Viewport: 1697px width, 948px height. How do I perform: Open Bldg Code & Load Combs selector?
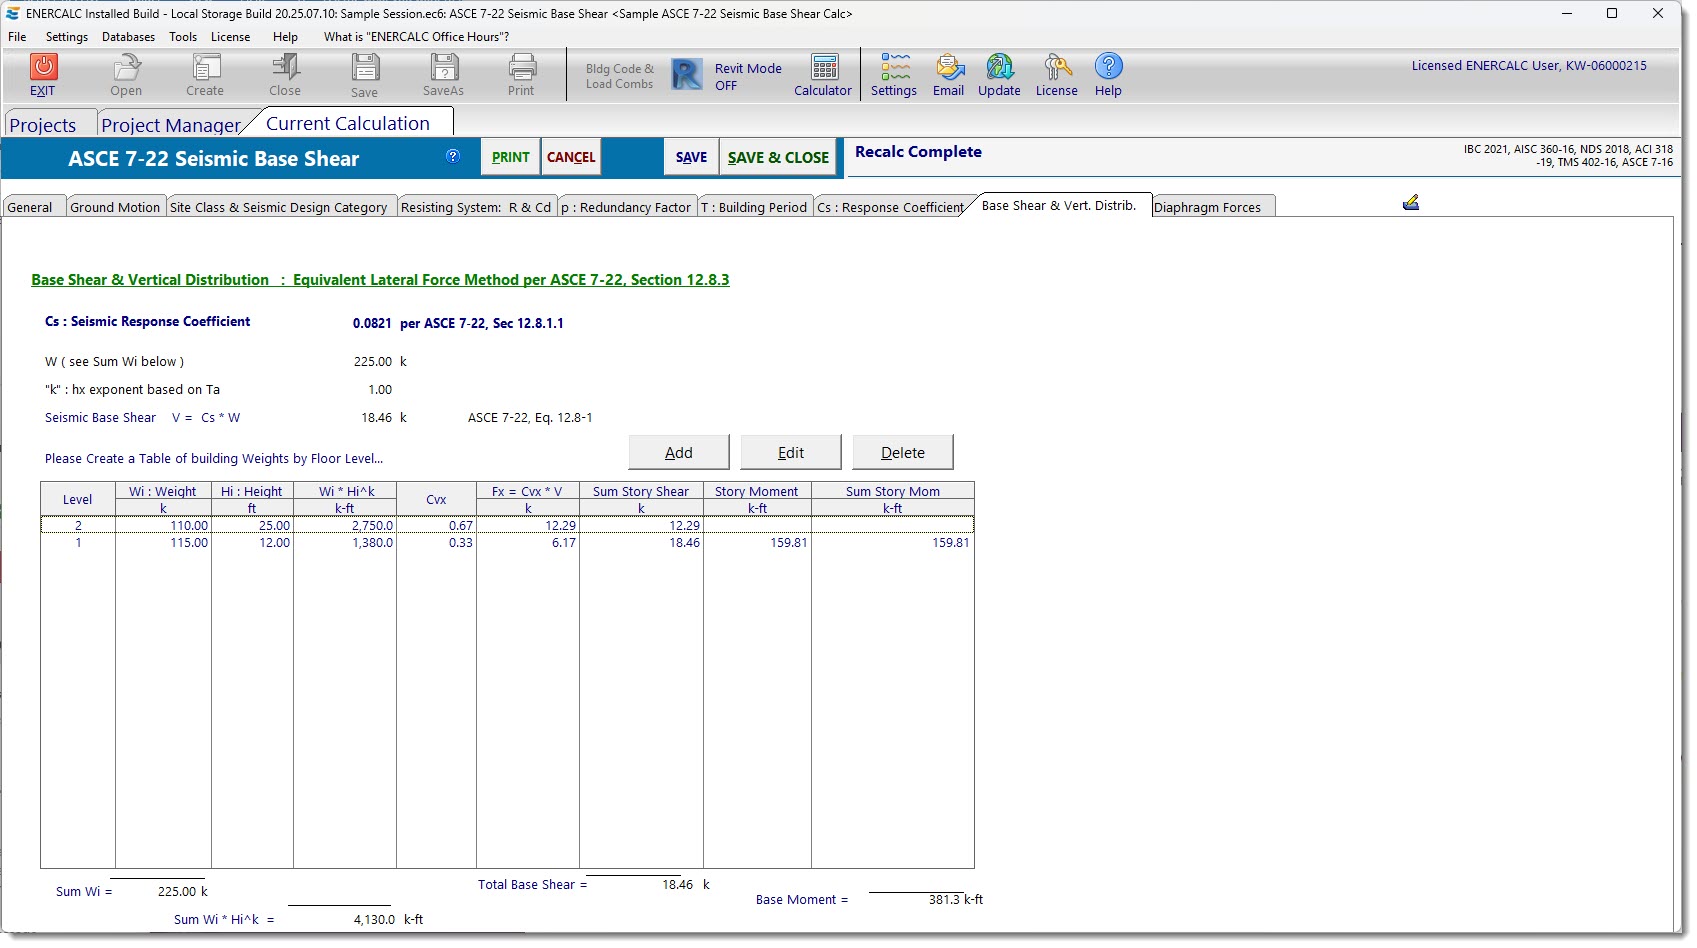pos(619,76)
